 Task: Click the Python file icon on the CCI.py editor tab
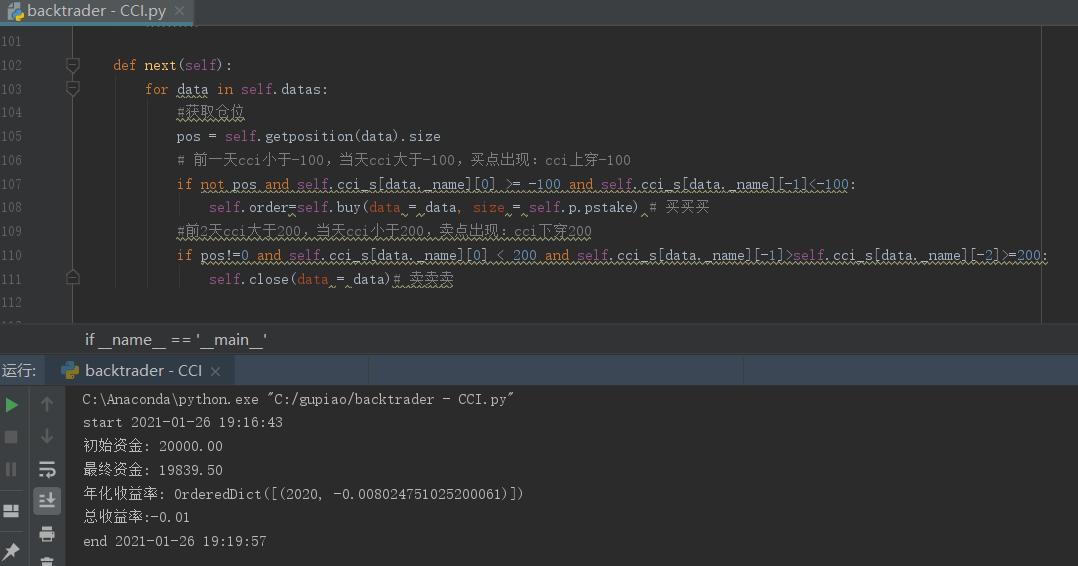coord(15,11)
